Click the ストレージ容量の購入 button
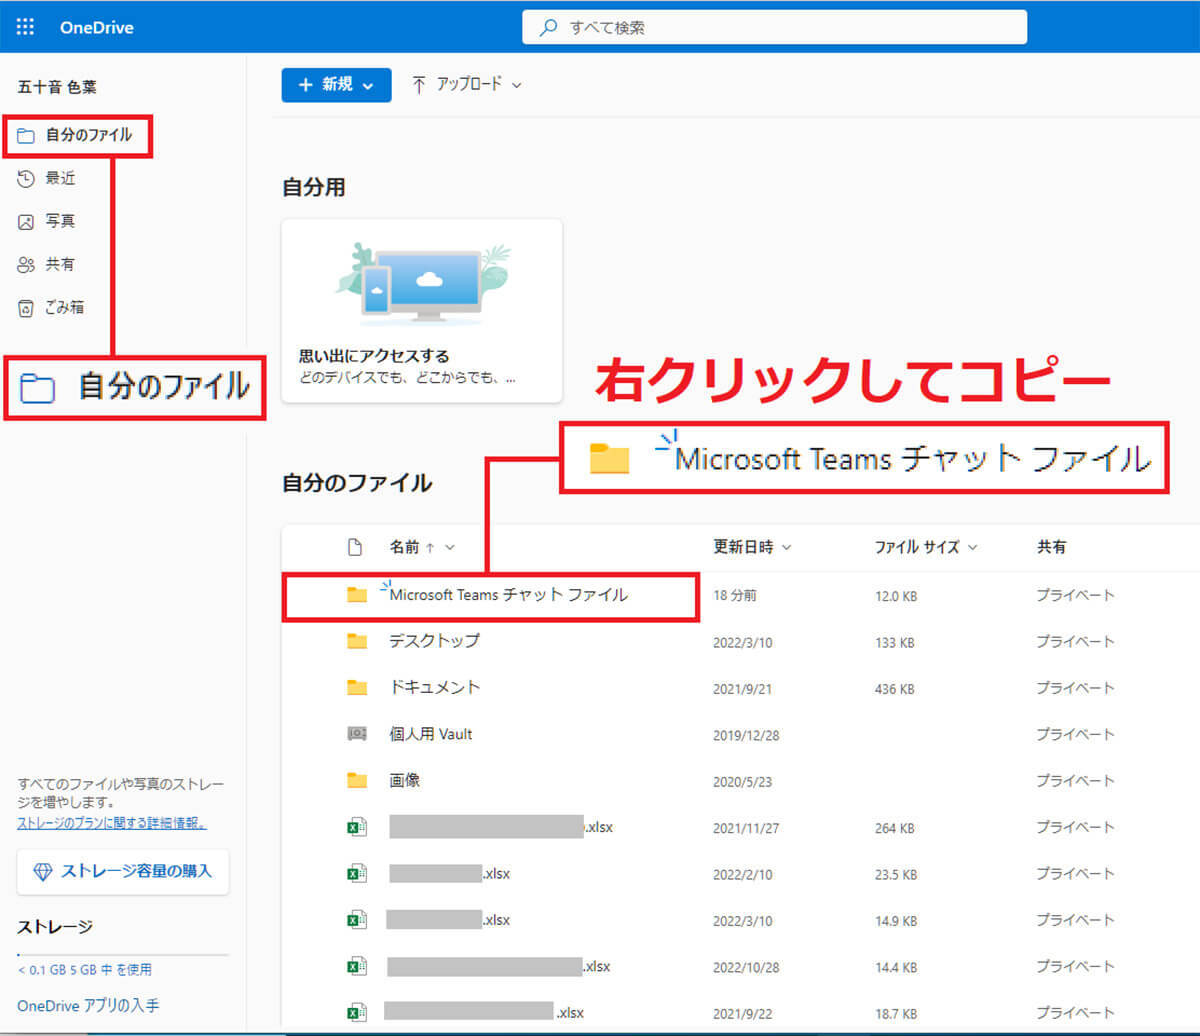This screenshot has height=1036, width=1200. [x=123, y=871]
